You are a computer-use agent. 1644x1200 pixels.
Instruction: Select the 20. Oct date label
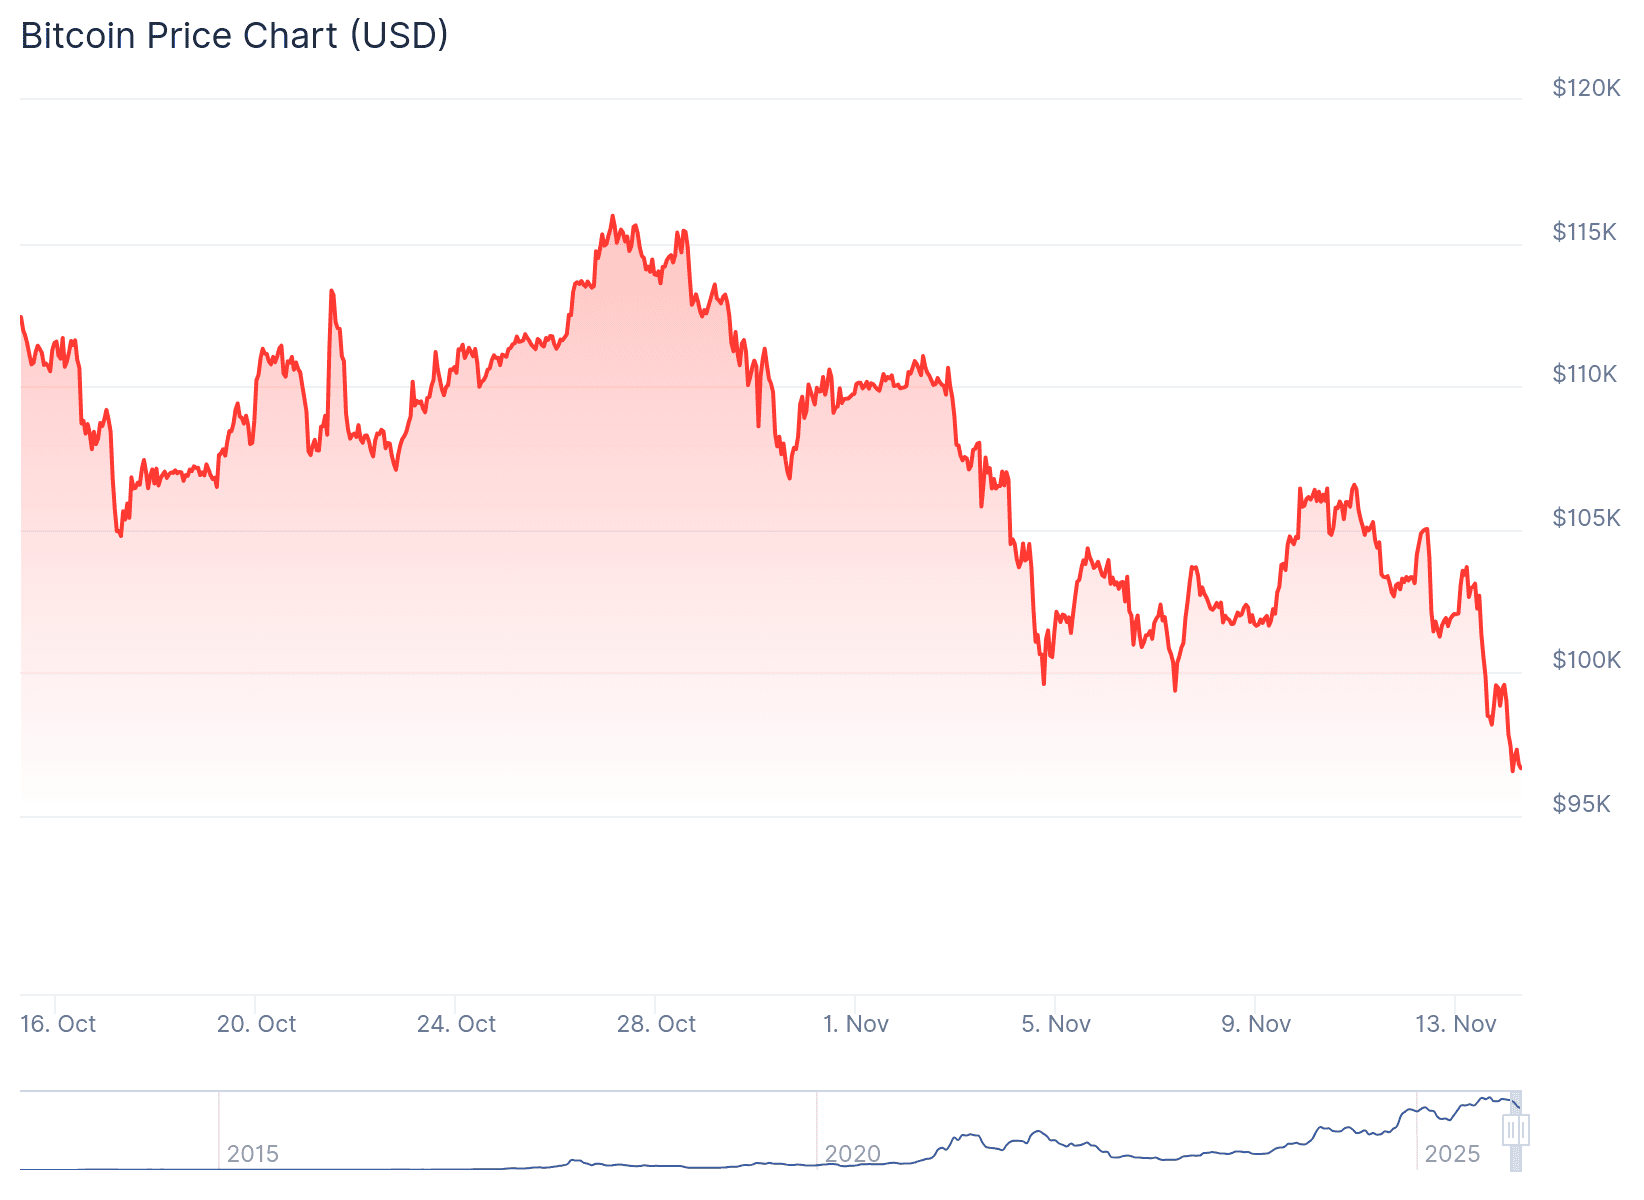(x=257, y=1024)
